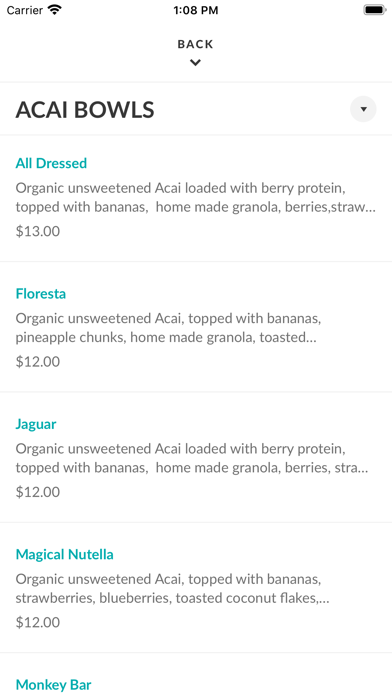Viewport: 392px width, 696px height.
Task: Click the Jaguar $12.00 price
Action: [38, 492]
